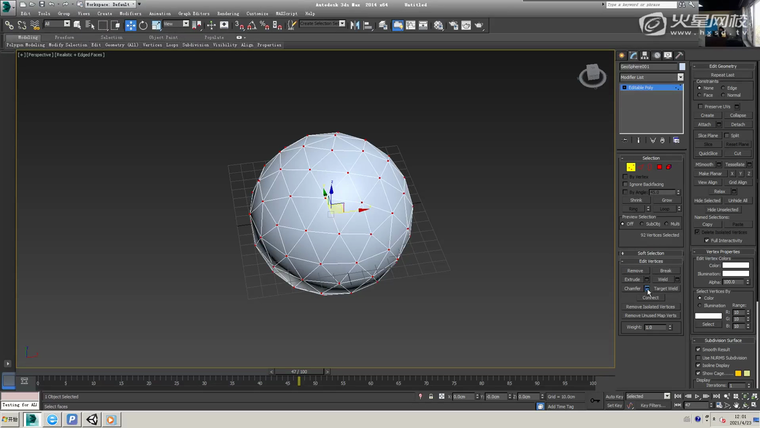Open the Modify panel tab icon
The width and height of the screenshot is (760, 428).
tap(632, 55)
